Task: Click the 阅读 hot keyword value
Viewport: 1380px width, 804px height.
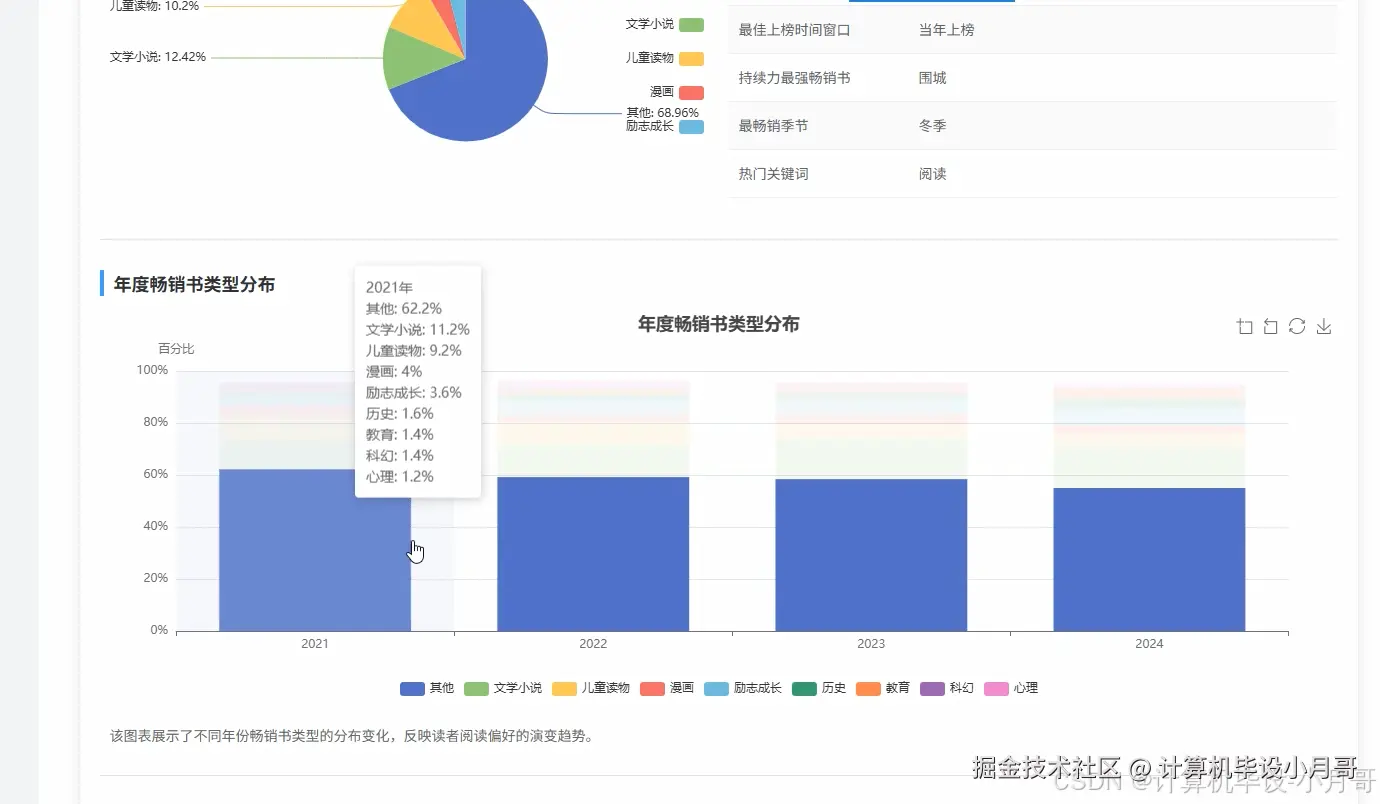Action: click(x=932, y=173)
